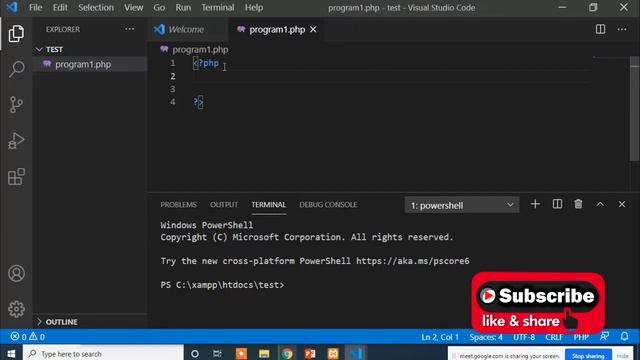The width and height of the screenshot is (640, 360).
Task: Open notifications bell in status bar
Action: 624,337
